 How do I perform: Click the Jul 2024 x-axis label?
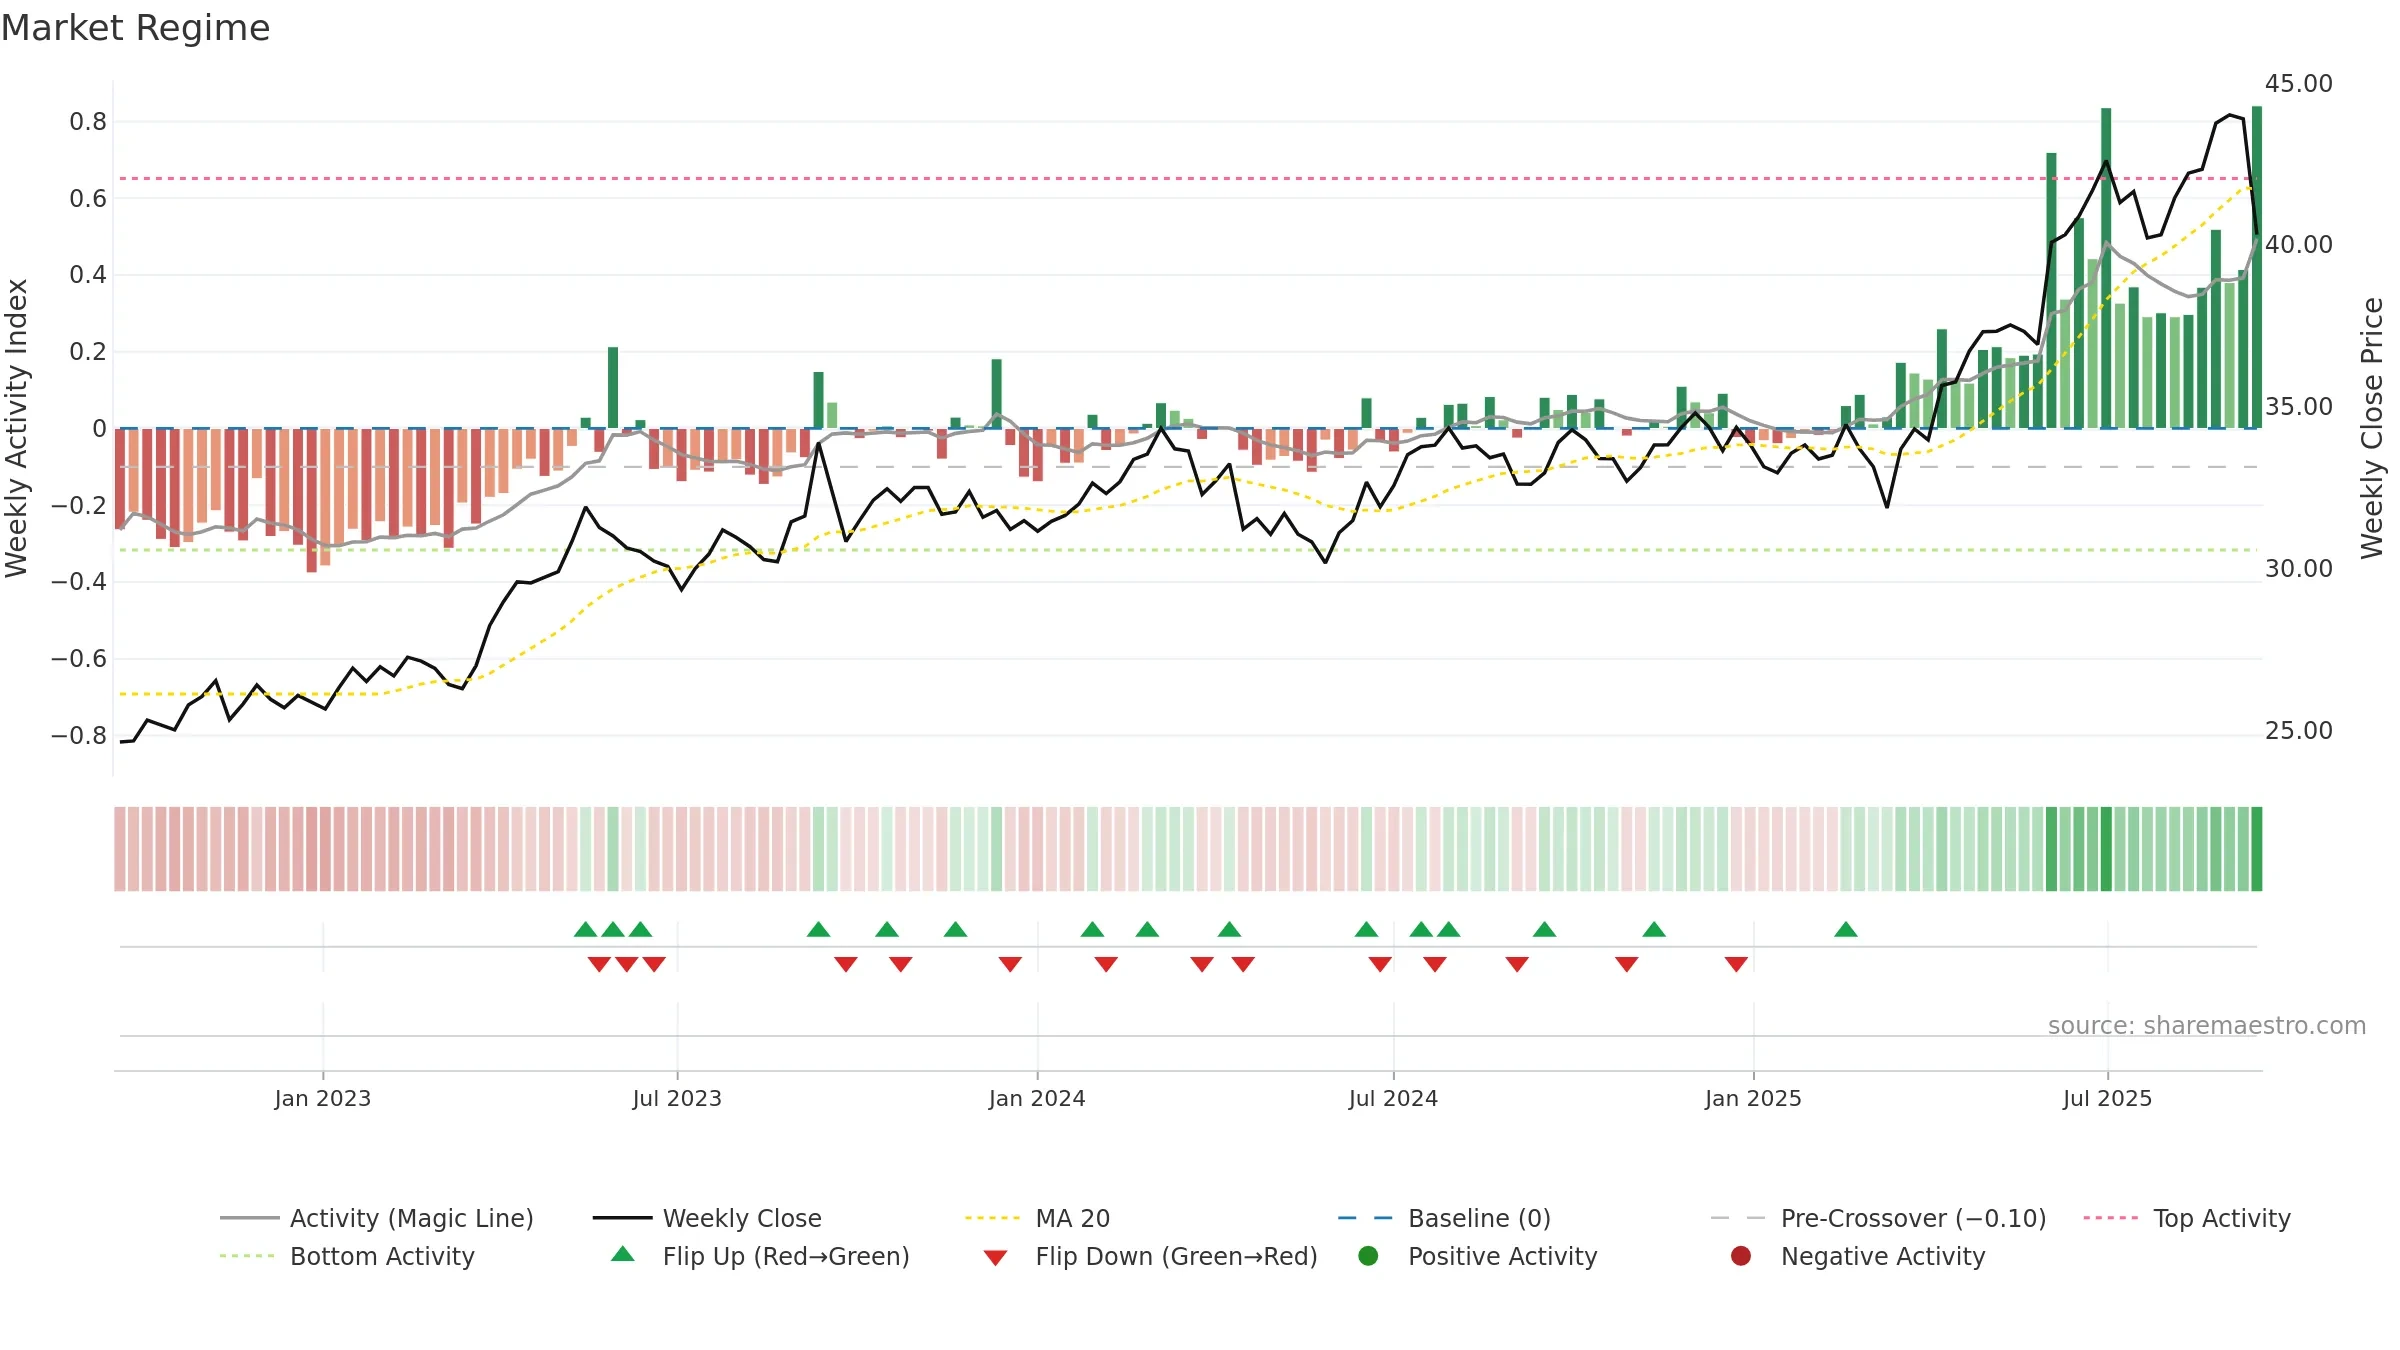[1393, 1098]
